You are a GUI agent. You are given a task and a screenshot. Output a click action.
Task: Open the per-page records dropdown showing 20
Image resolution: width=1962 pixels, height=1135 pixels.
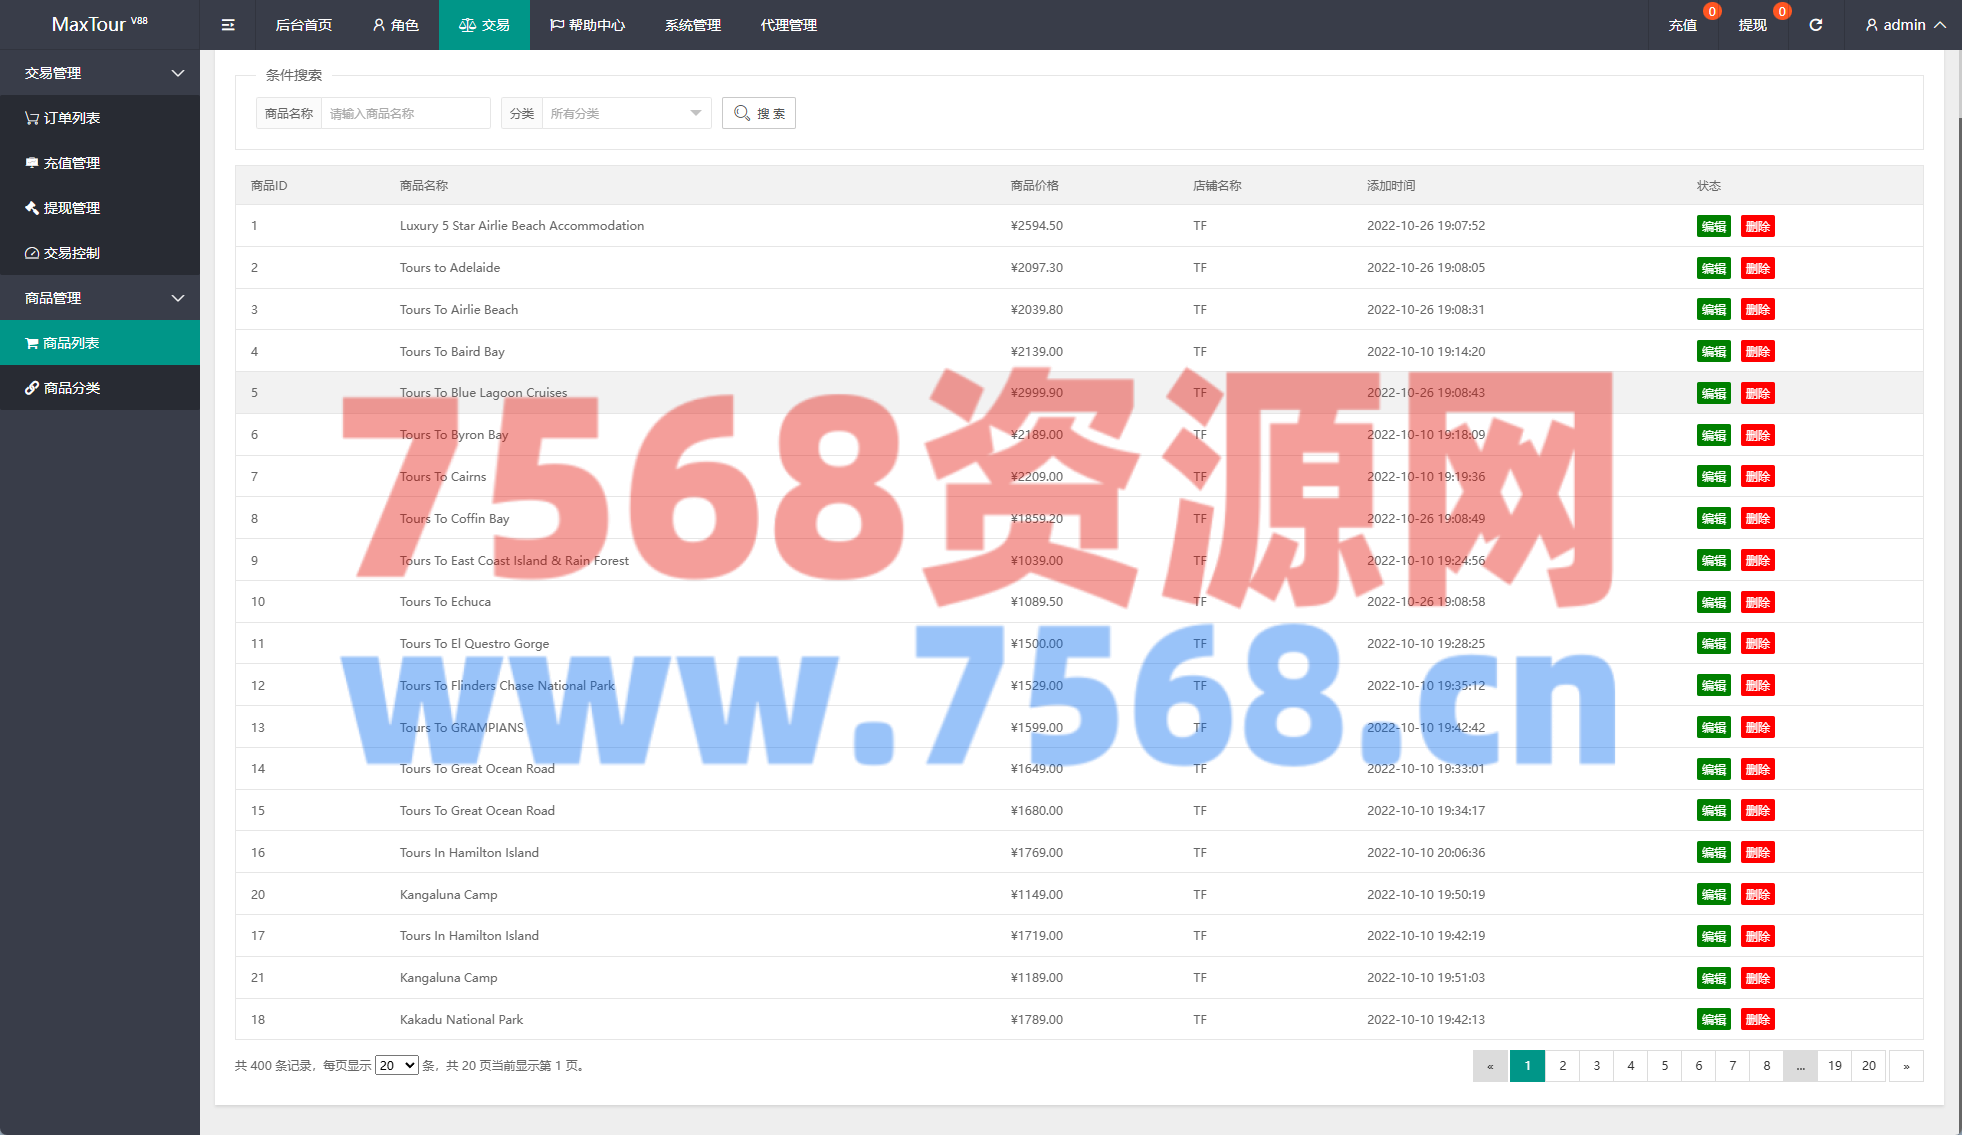click(396, 1066)
